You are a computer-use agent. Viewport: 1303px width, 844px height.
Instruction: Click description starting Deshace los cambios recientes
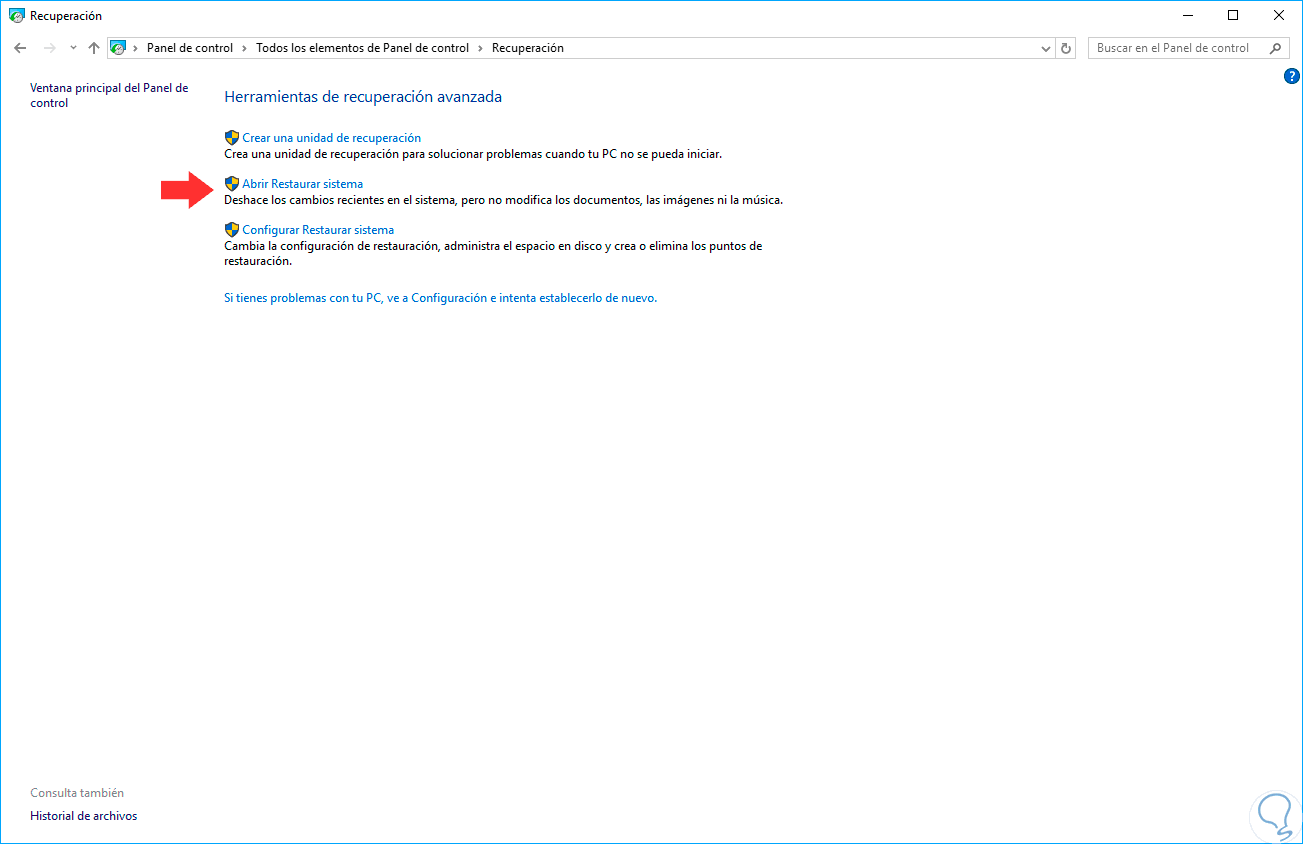(504, 200)
